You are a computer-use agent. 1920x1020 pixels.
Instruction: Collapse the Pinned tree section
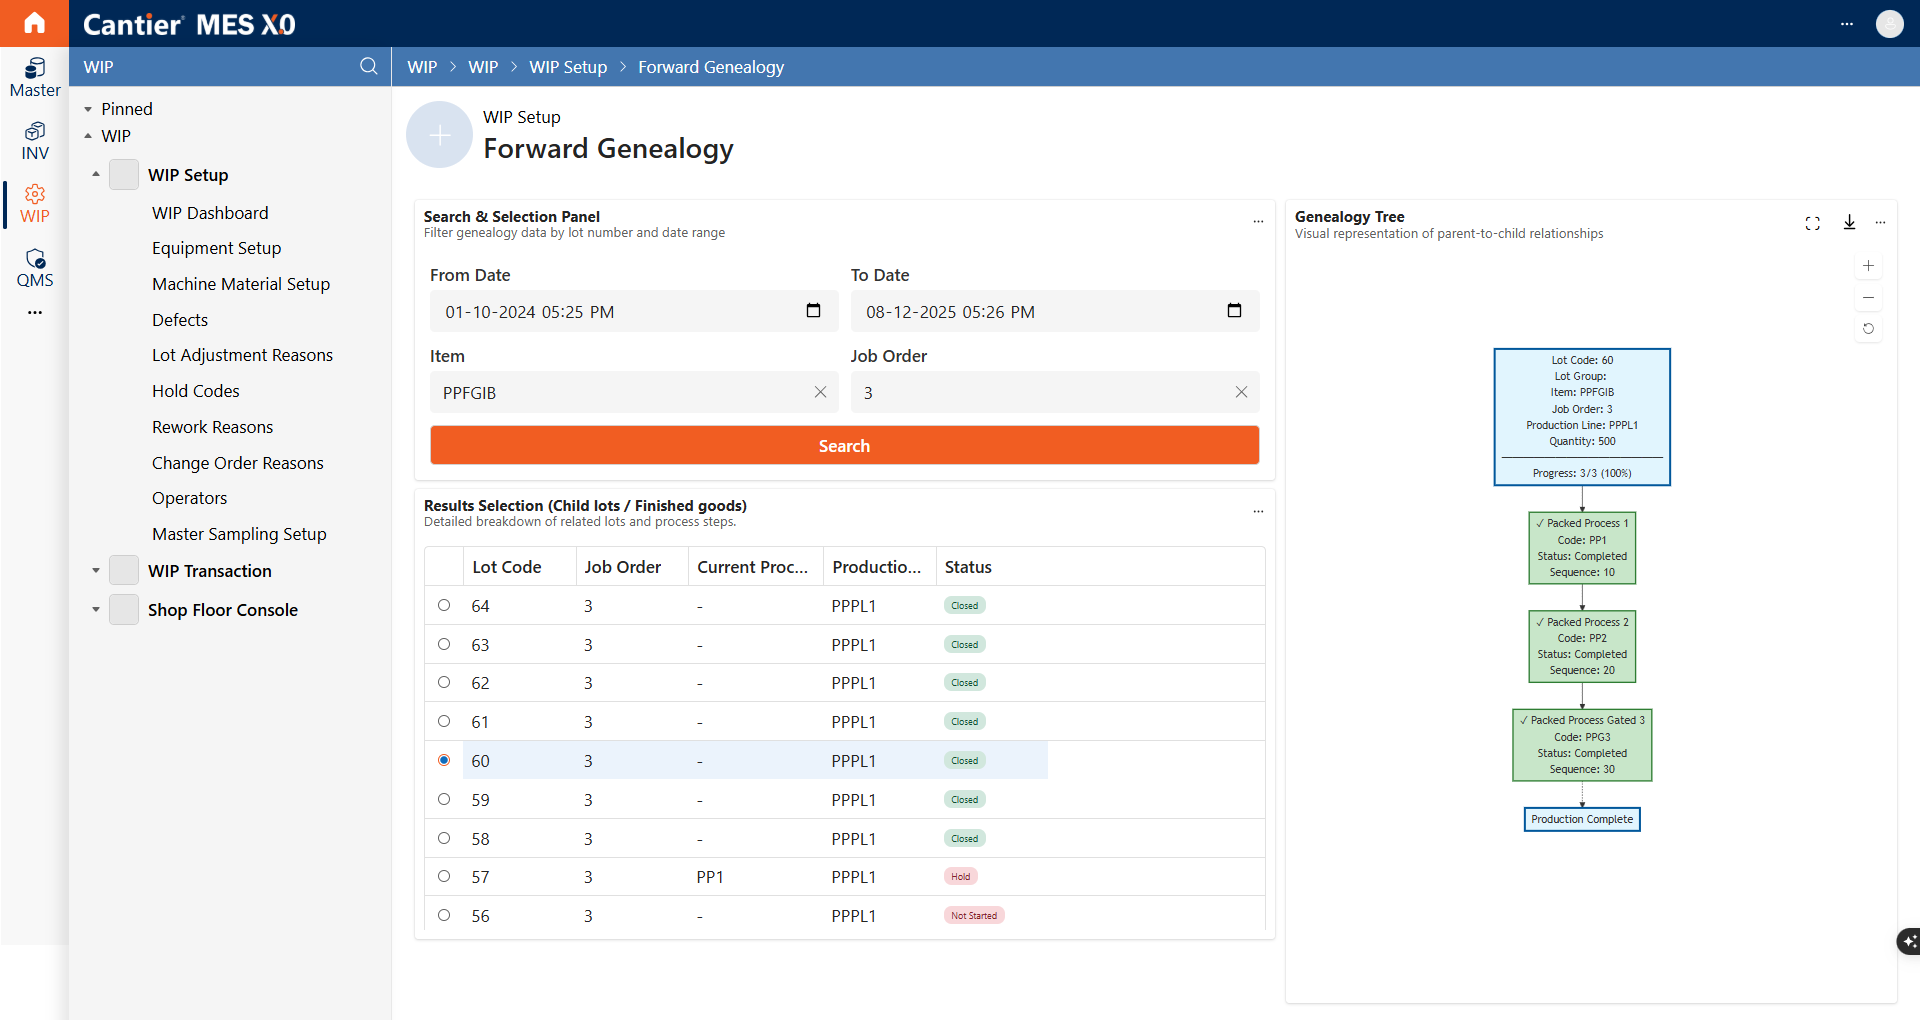pos(88,109)
